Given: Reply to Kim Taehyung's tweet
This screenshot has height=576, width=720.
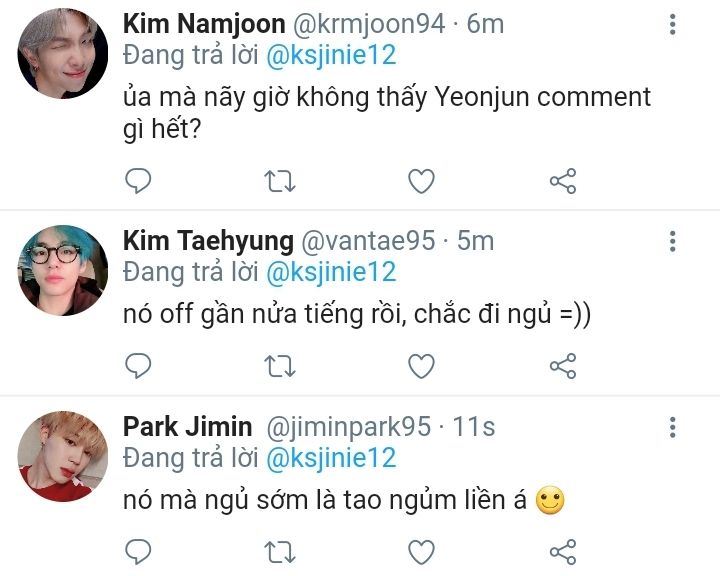Looking at the screenshot, I should 138,366.
